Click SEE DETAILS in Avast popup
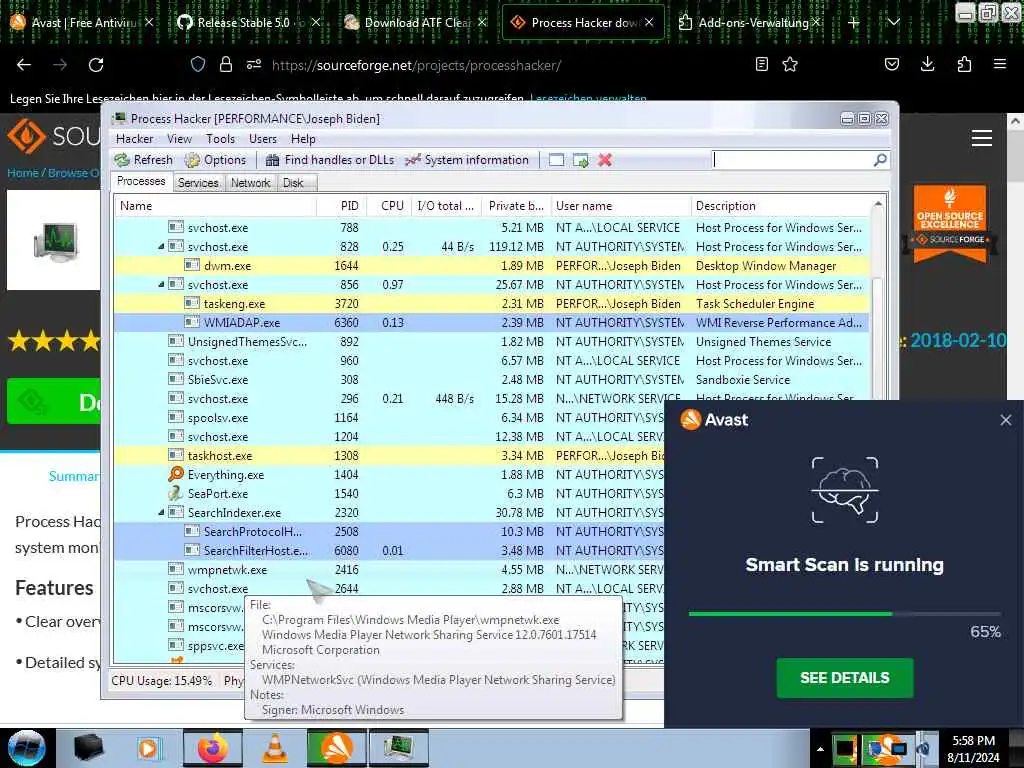The image size is (1024, 768). point(844,678)
